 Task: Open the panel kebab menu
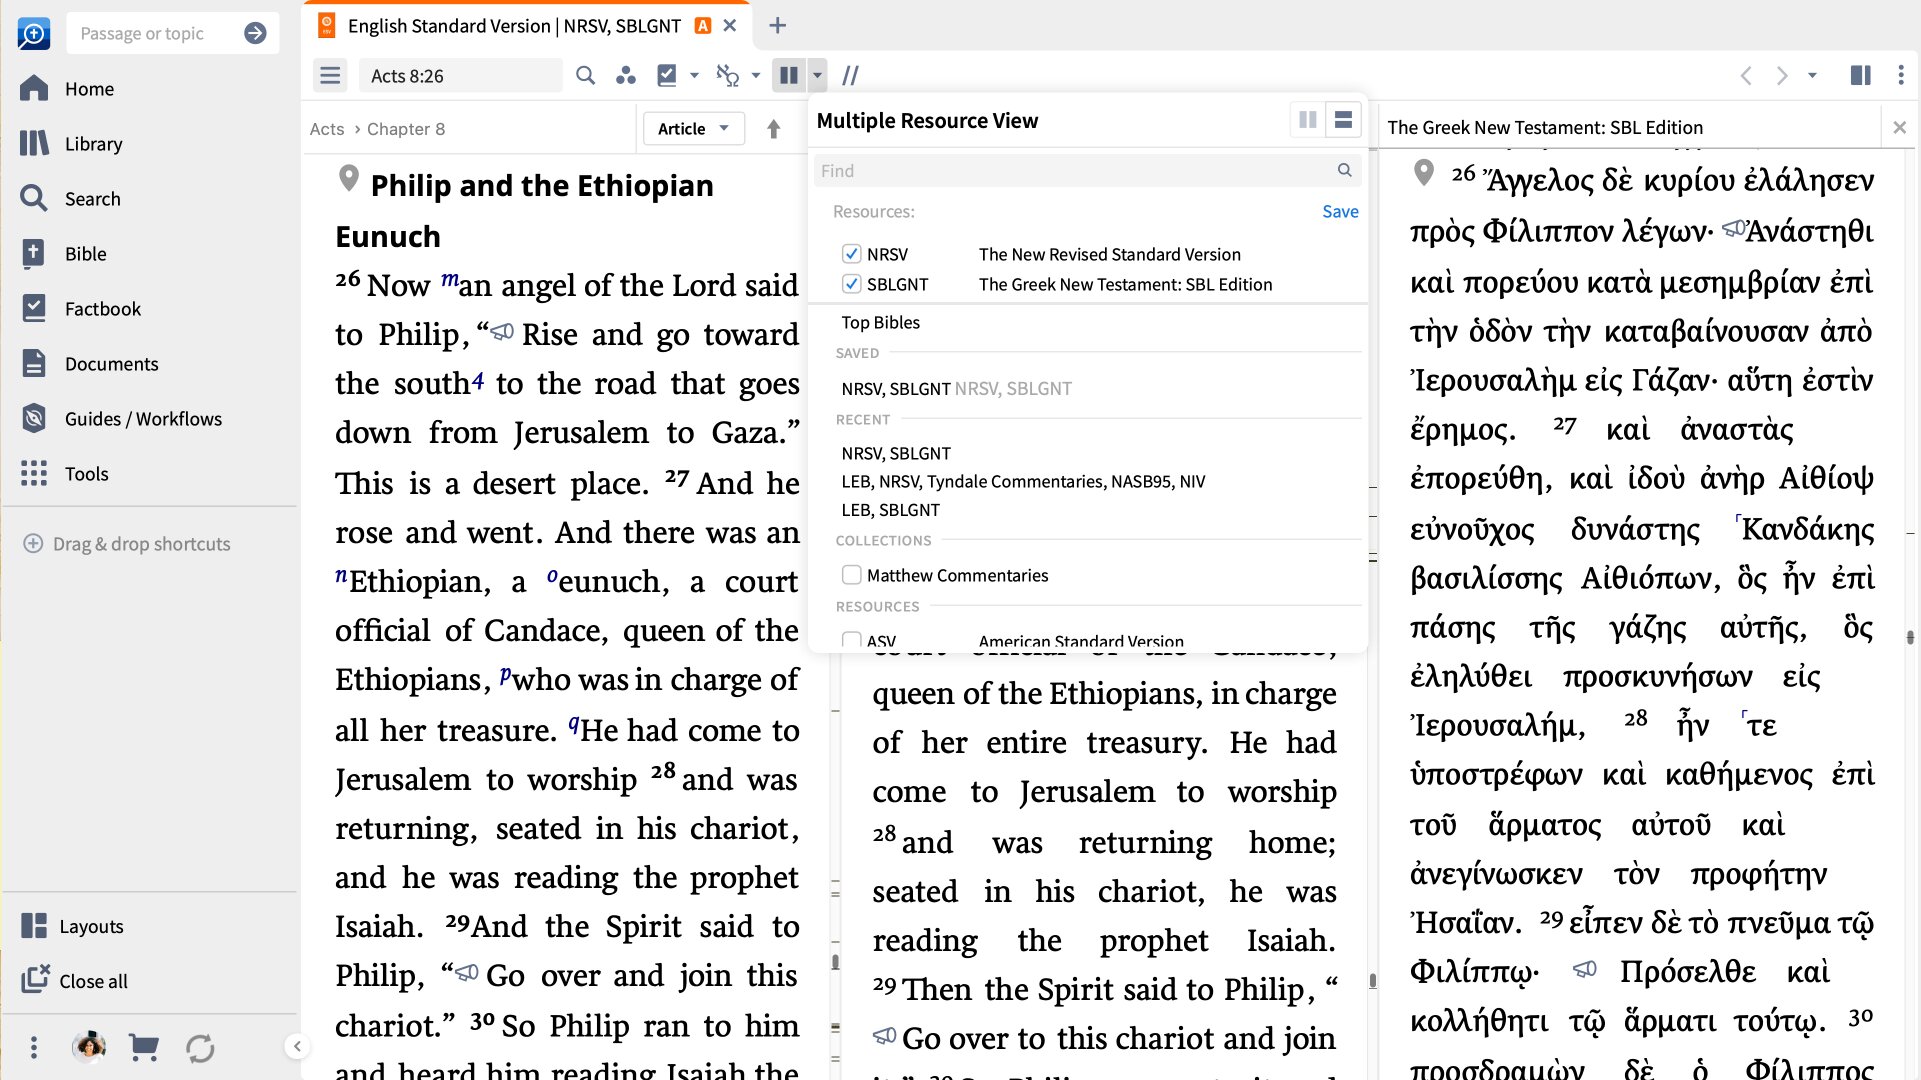click(1901, 75)
